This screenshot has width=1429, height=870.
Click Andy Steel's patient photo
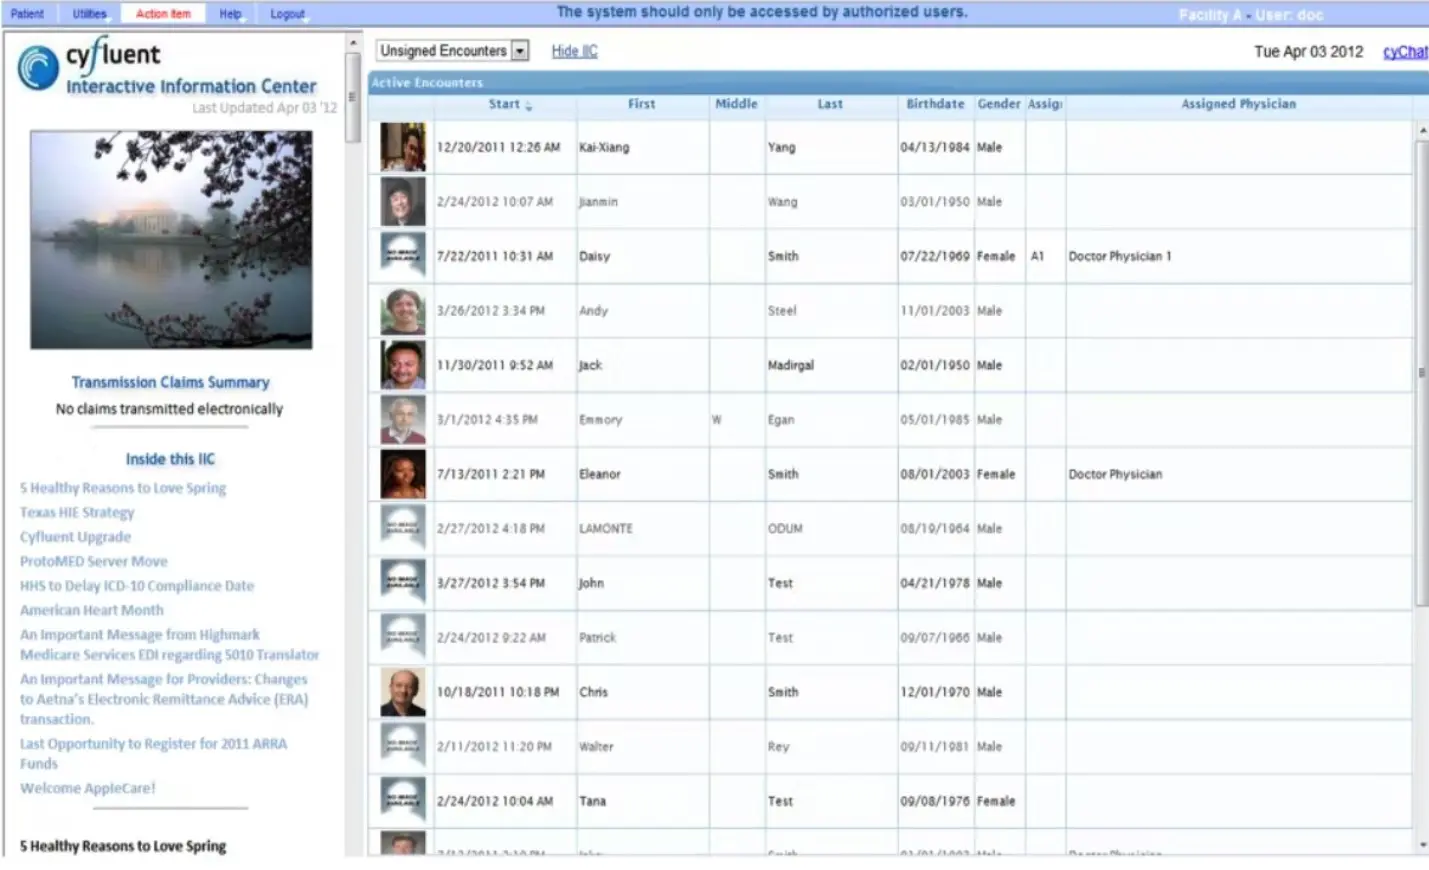tap(400, 310)
